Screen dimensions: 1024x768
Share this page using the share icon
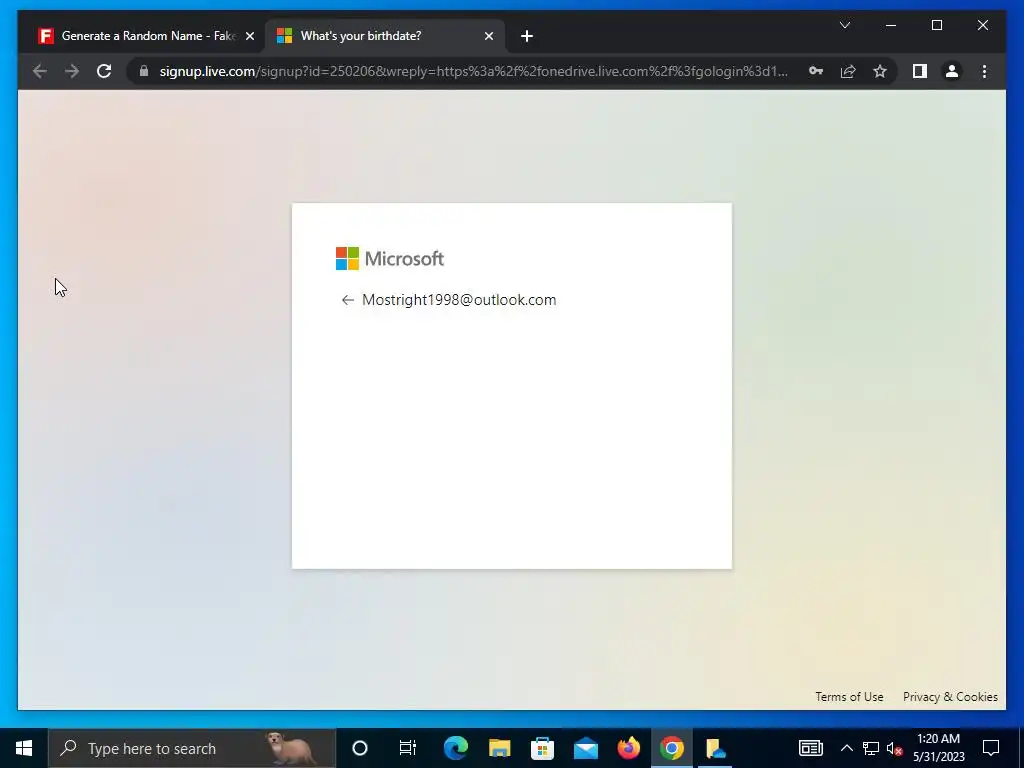click(x=848, y=71)
